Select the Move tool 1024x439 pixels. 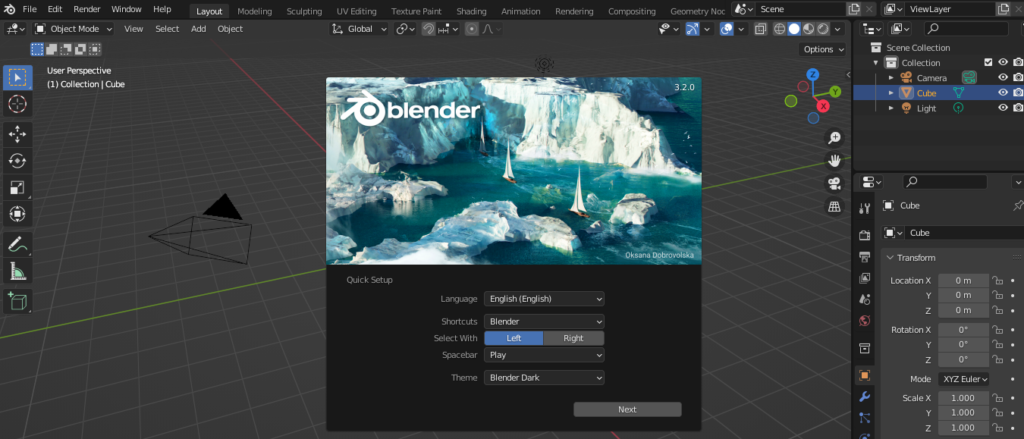point(18,135)
